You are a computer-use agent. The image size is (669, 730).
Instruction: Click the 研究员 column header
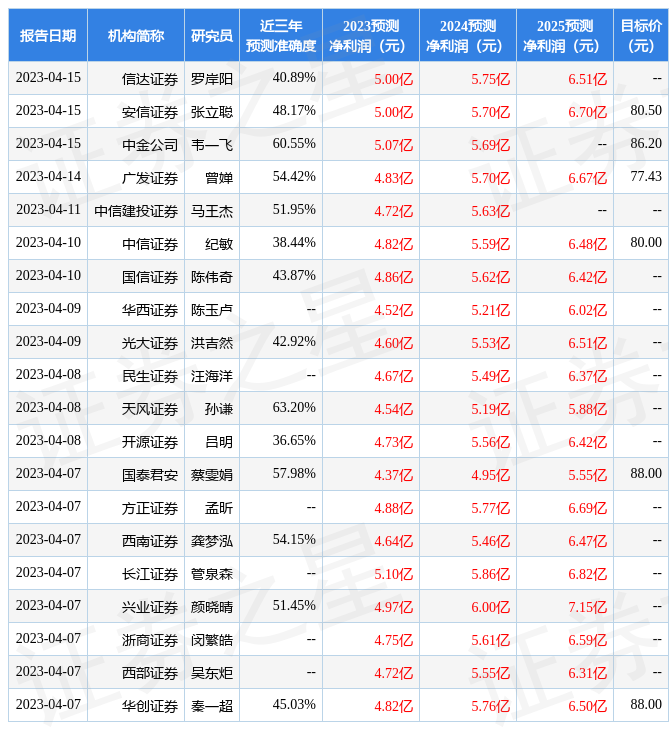click(212, 35)
